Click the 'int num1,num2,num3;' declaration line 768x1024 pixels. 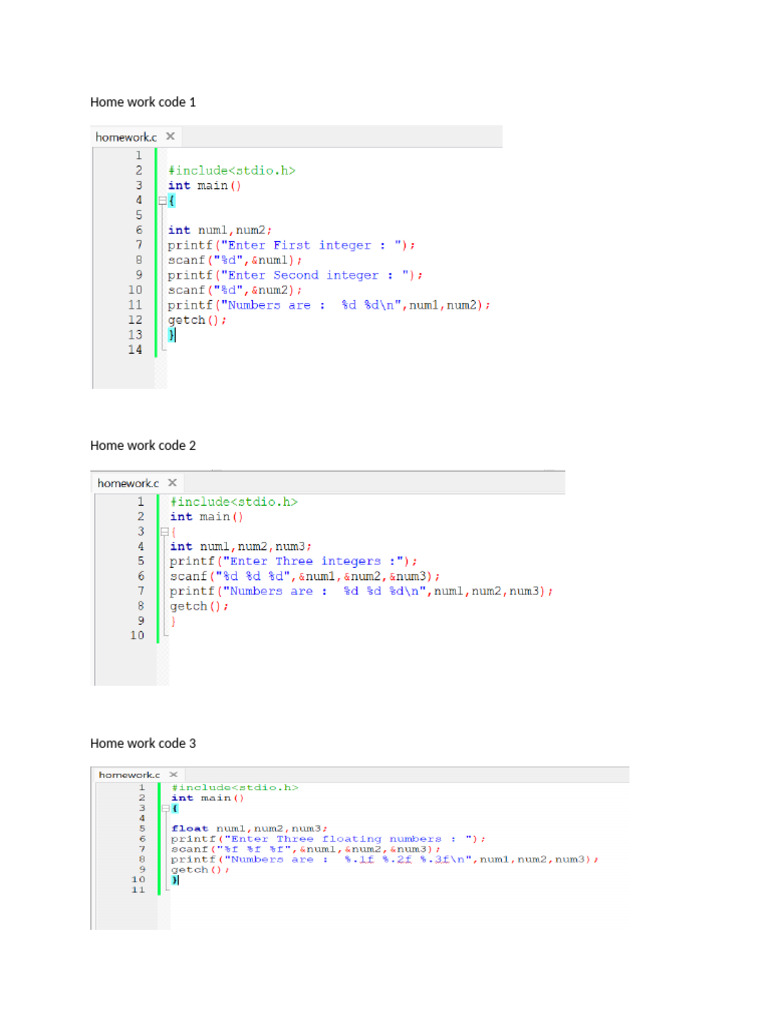tap(240, 547)
